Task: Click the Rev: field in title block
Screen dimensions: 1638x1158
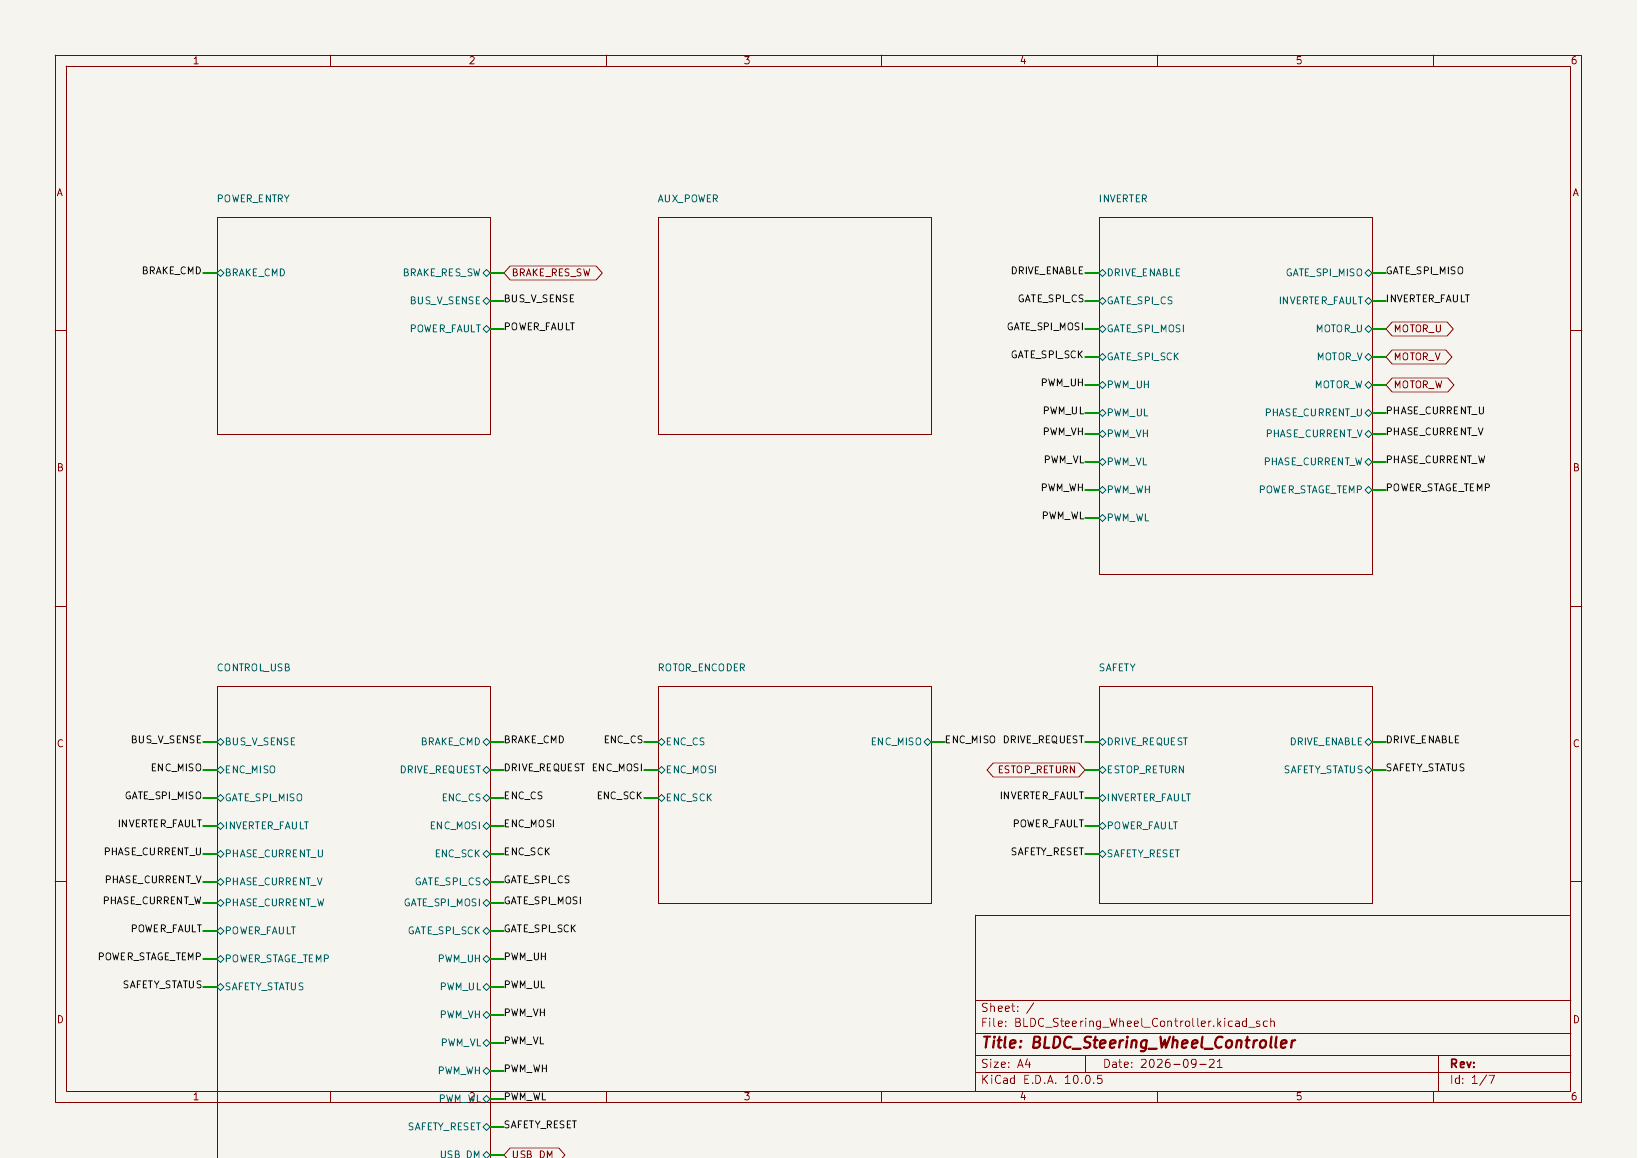Action: coord(1463,1064)
